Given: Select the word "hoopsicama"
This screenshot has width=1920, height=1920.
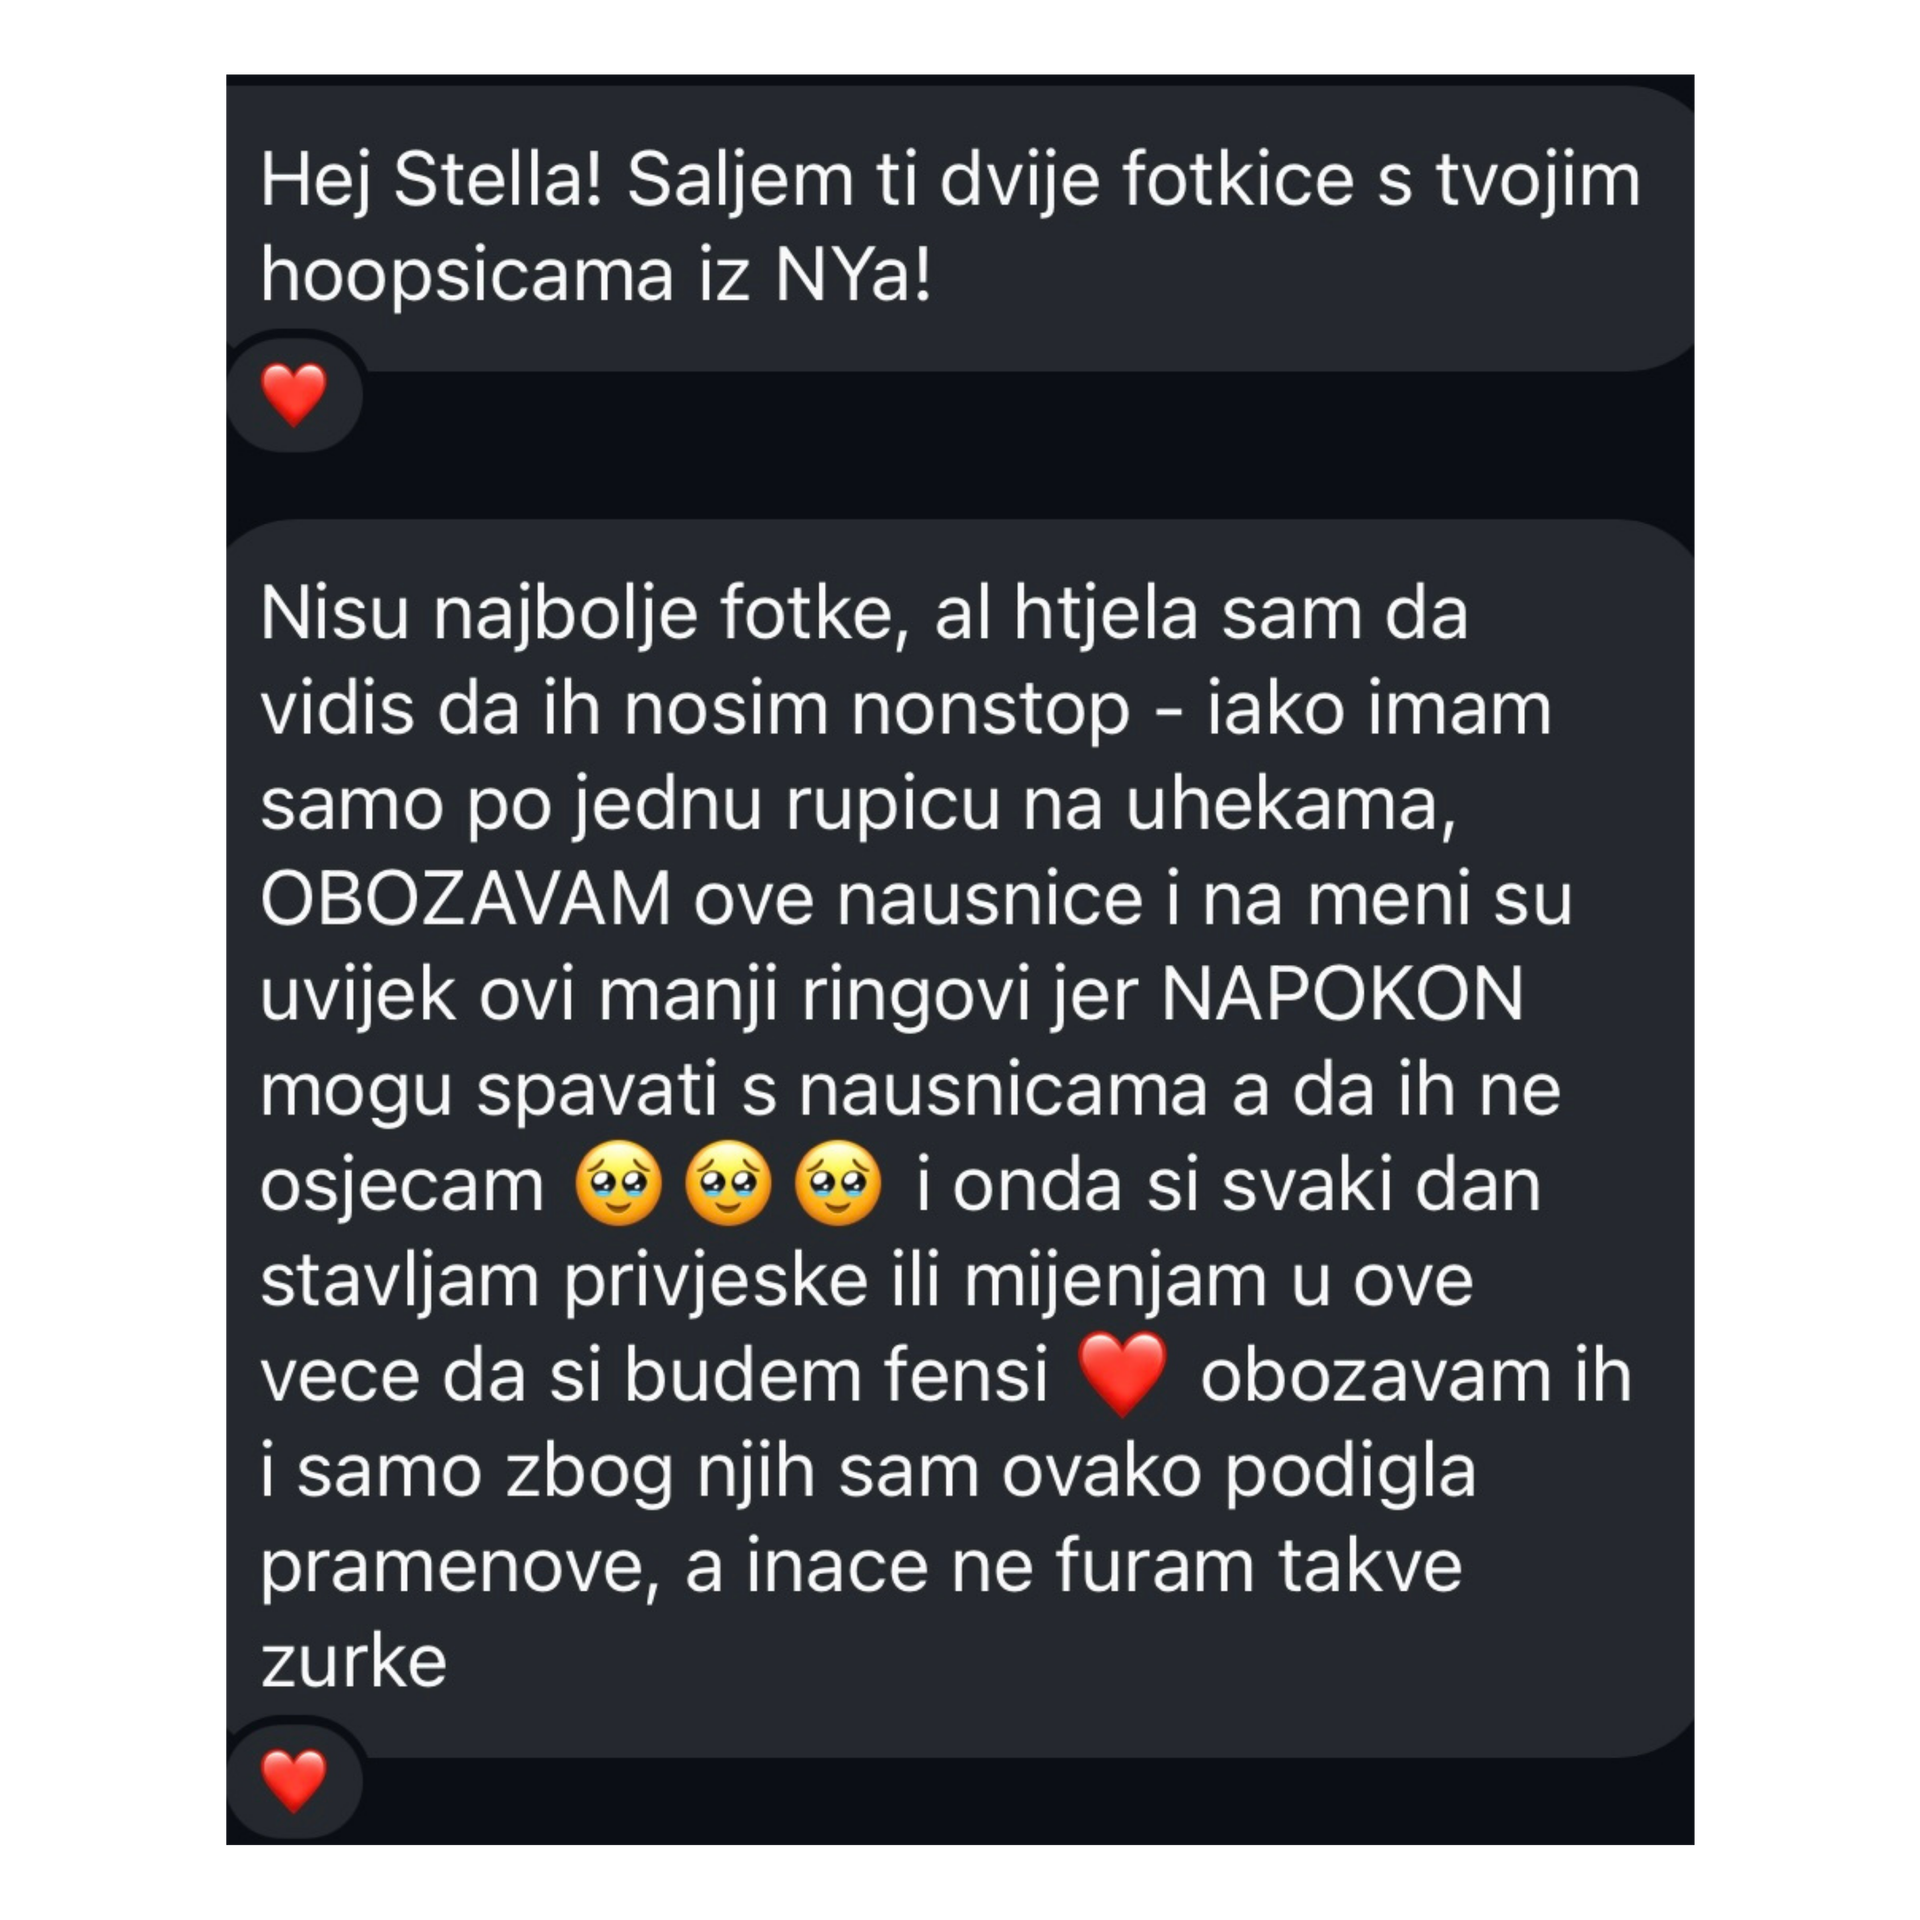Looking at the screenshot, I should pos(467,277).
